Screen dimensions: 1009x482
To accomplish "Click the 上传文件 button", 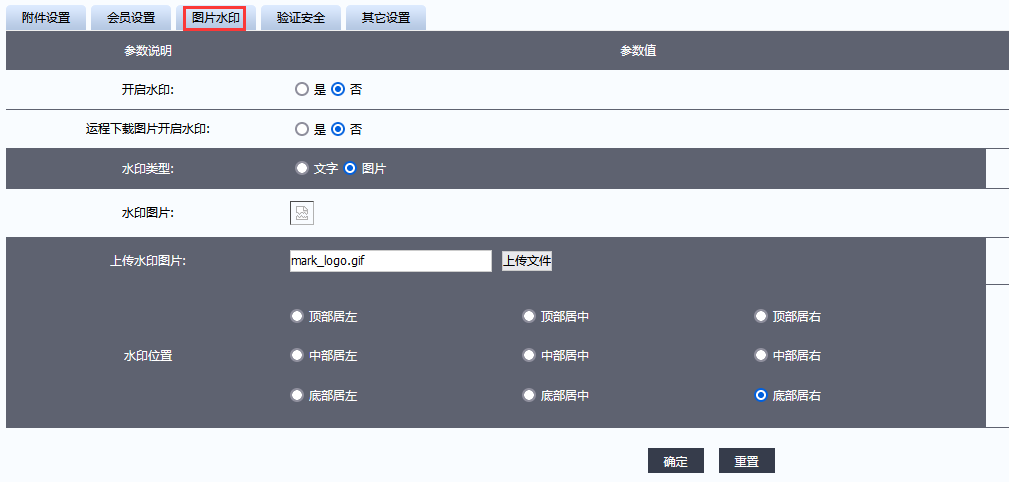I will point(527,261).
